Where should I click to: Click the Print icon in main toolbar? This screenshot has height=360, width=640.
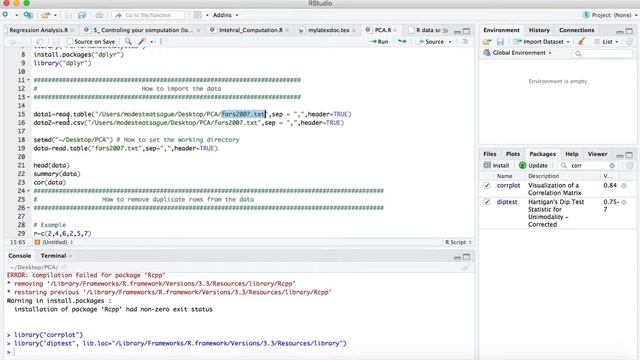(x=99, y=15)
